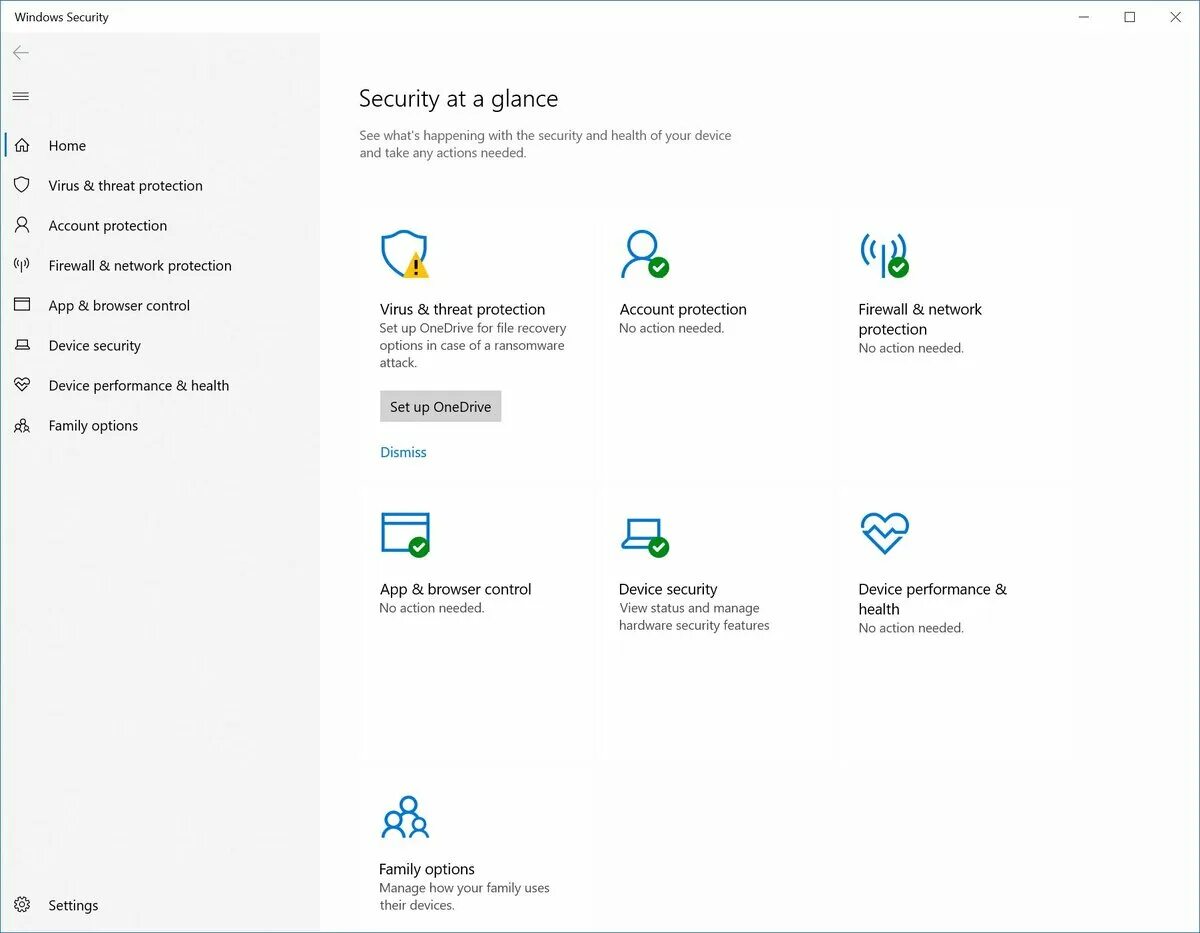Select Home in the sidebar
This screenshot has width=1200, height=933.
pos(67,146)
